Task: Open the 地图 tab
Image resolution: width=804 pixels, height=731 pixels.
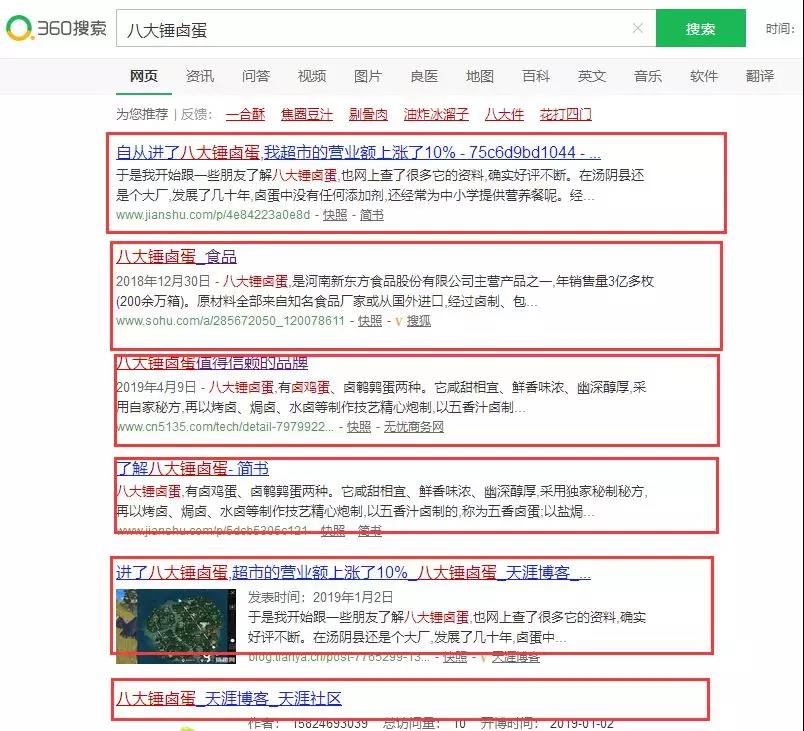Action: coord(480,76)
